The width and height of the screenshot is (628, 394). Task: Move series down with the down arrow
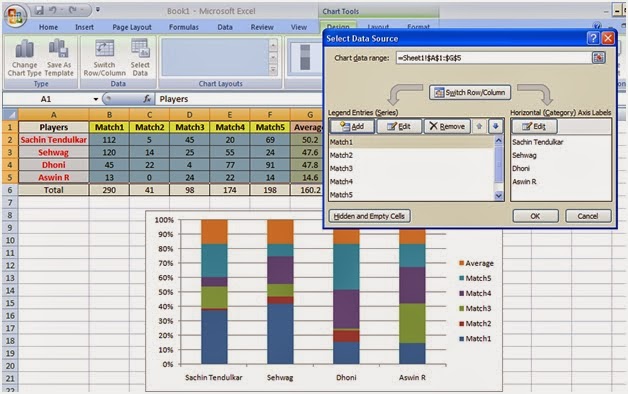[495, 127]
